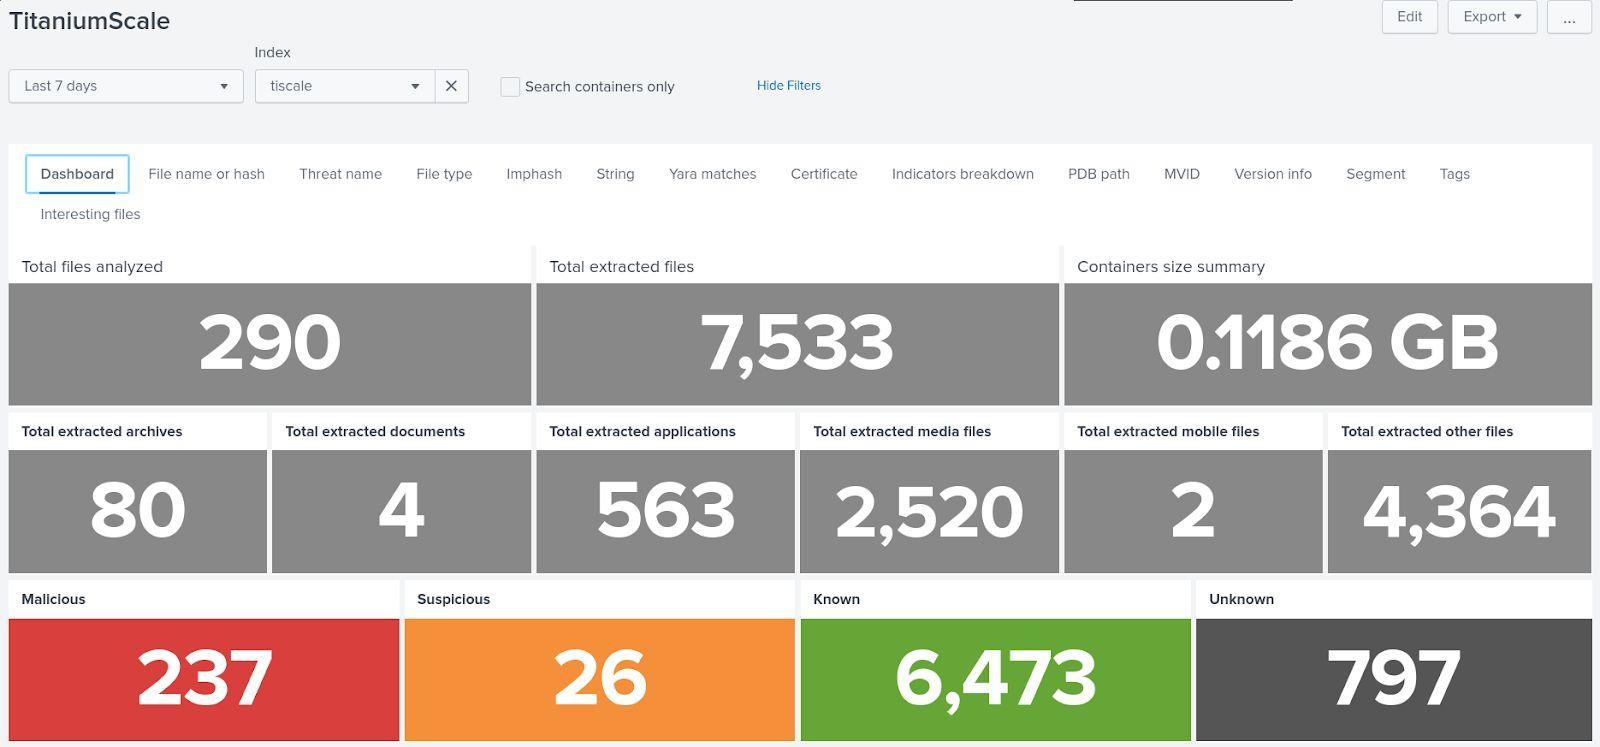Open the Tags tab
This screenshot has width=1600, height=747.
pyautogui.click(x=1455, y=174)
